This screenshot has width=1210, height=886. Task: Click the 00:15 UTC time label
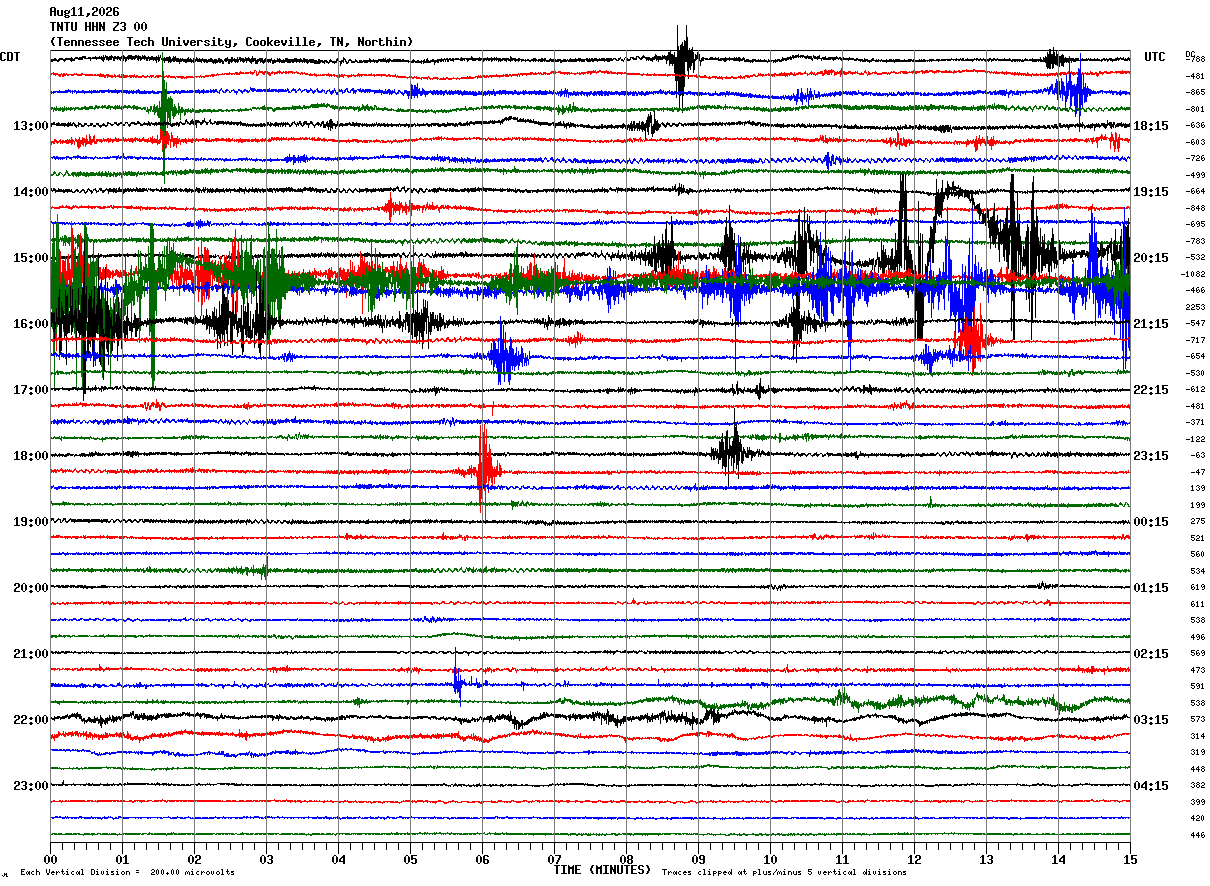[x=1151, y=522]
